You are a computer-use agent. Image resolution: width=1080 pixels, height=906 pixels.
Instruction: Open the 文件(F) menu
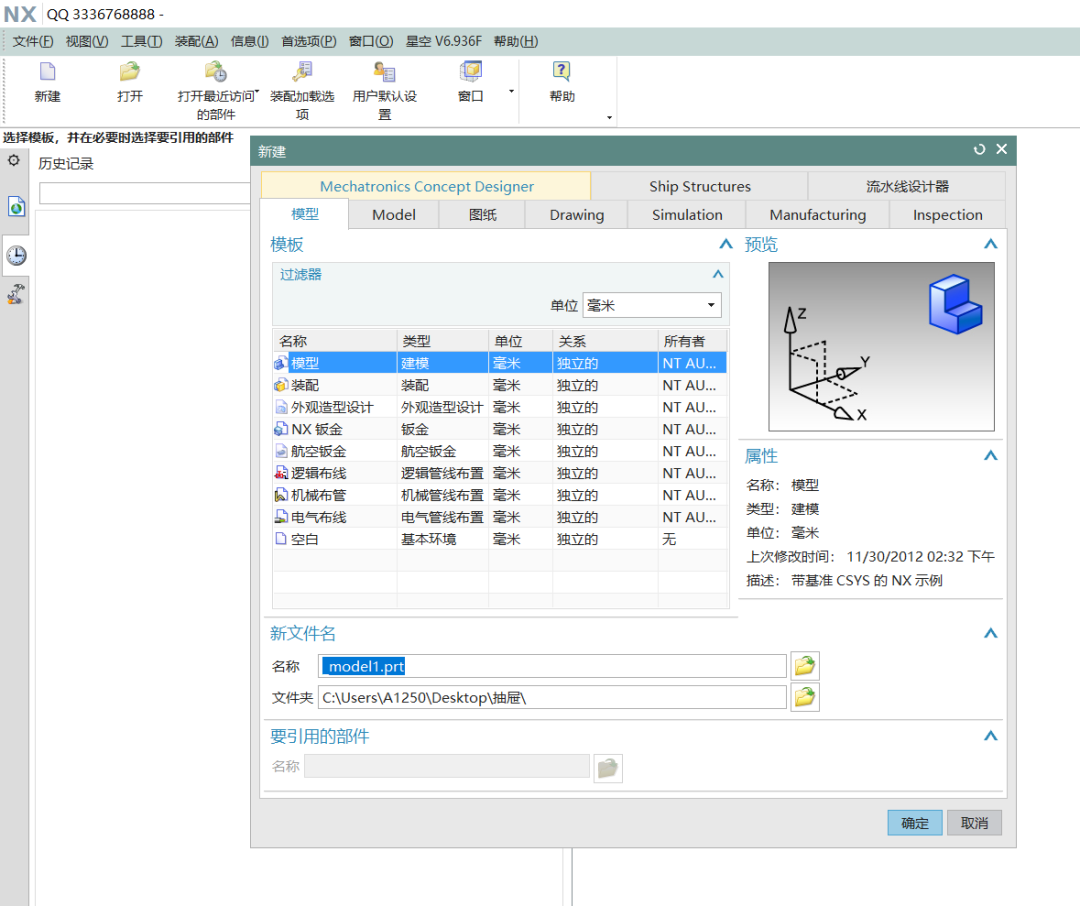coord(32,41)
